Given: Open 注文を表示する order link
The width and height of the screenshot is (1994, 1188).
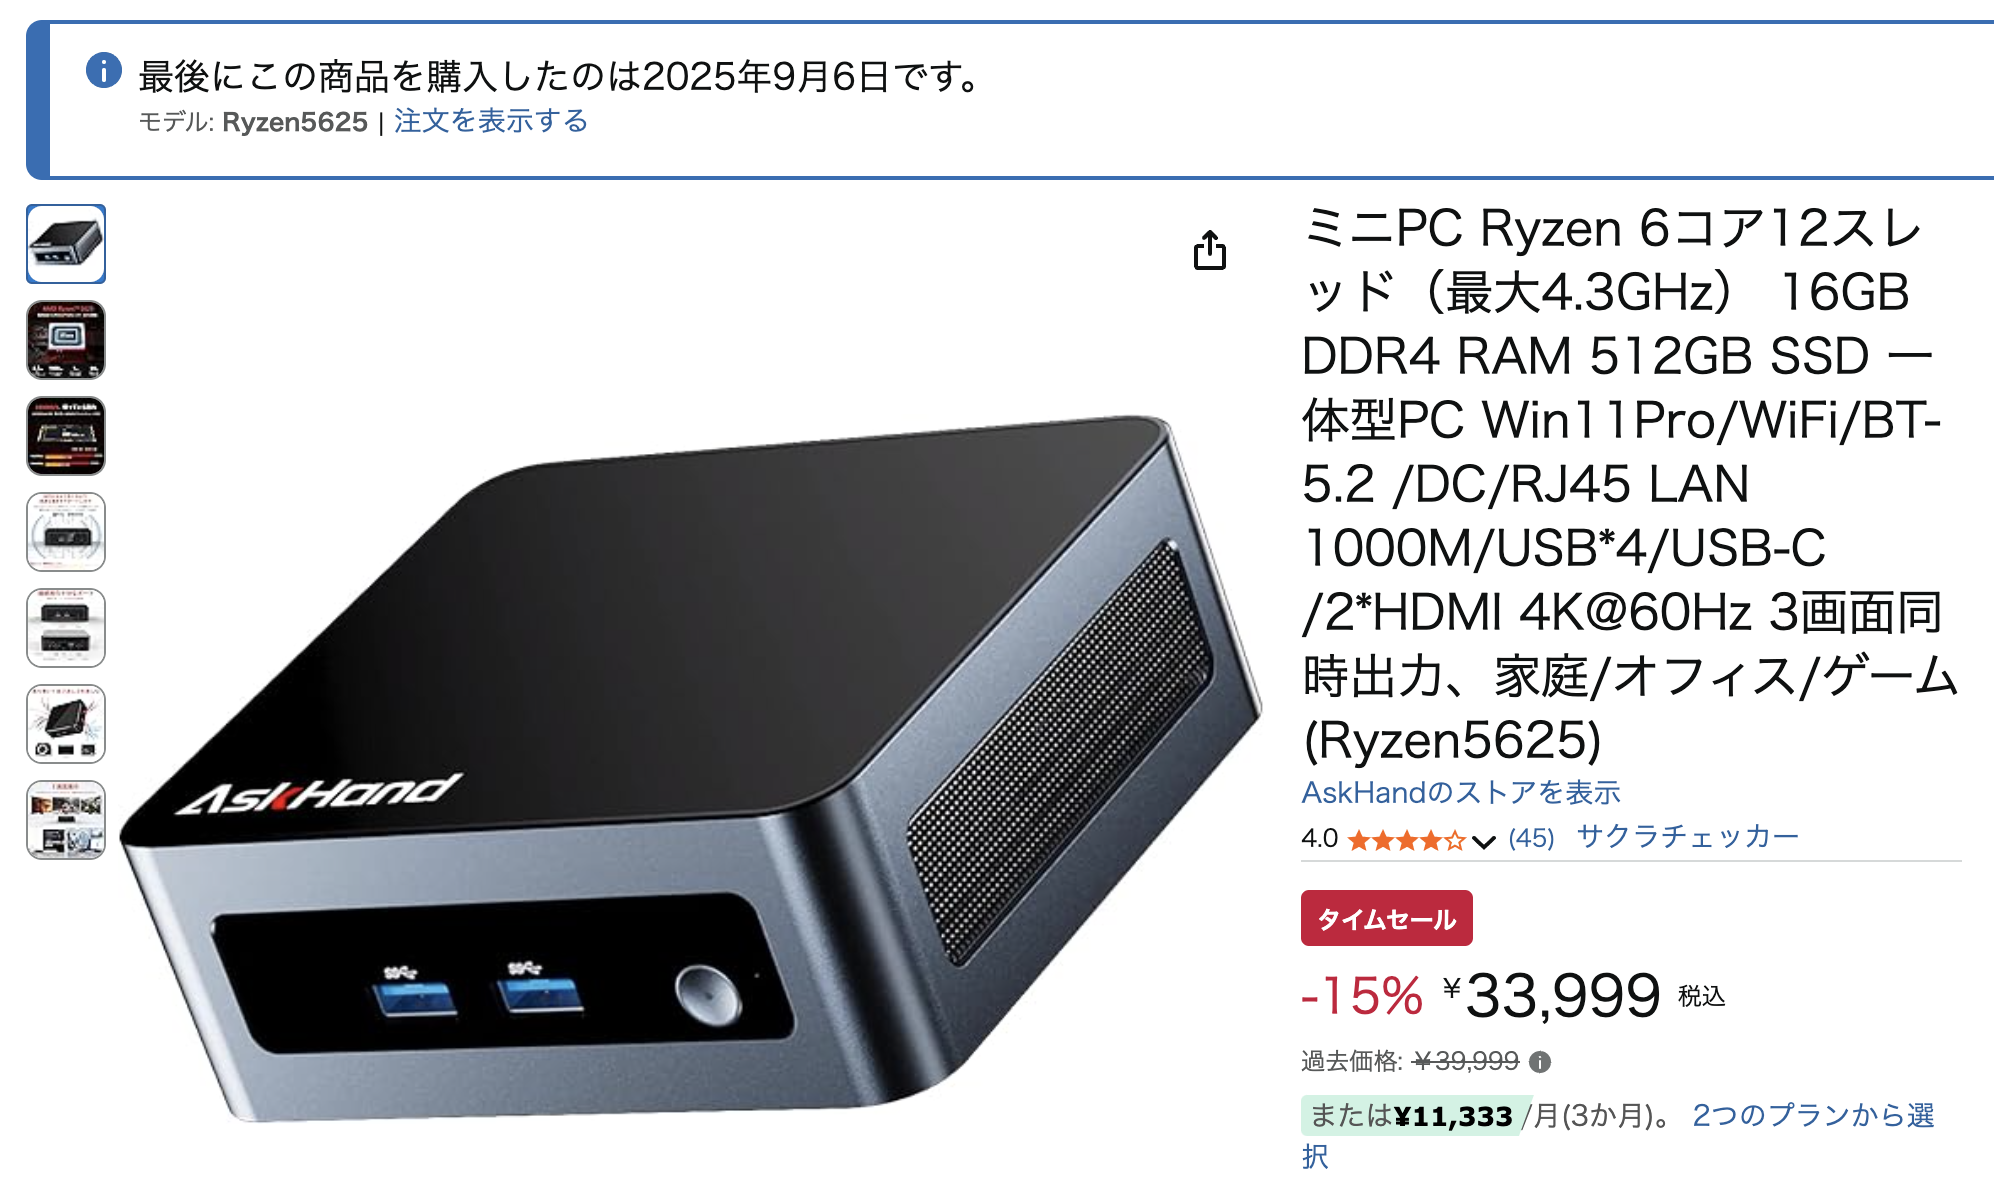Looking at the screenshot, I should (490, 121).
